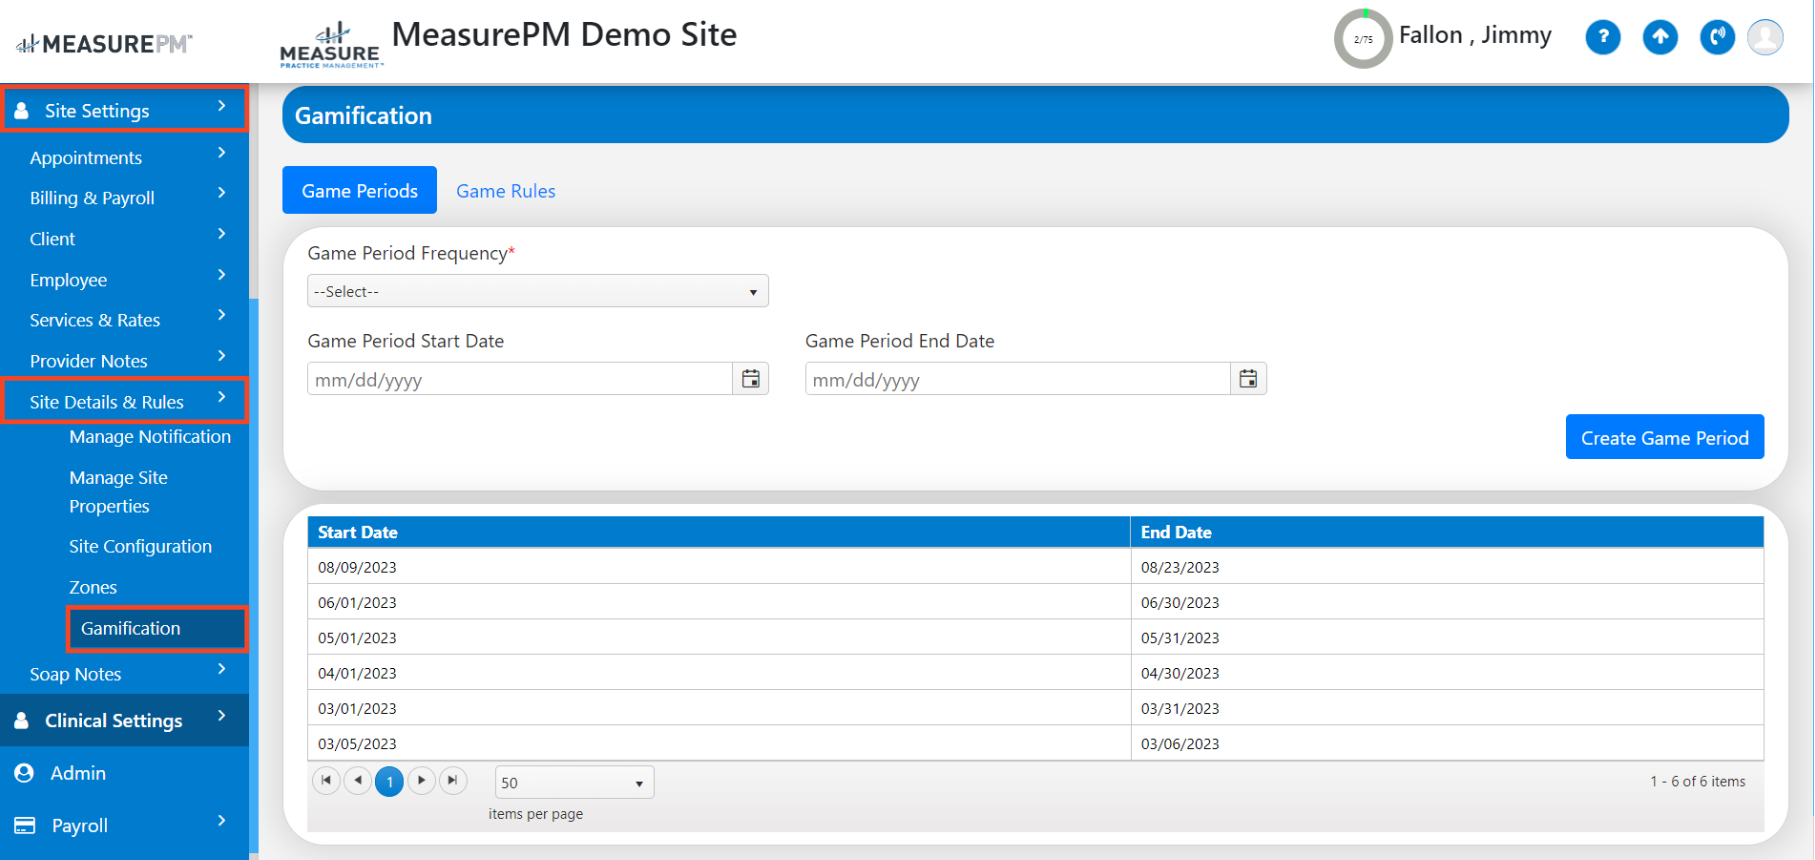Open the items per page dropdown
The width and height of the screenshot is (1815, 860).
[x=574, y=782]
